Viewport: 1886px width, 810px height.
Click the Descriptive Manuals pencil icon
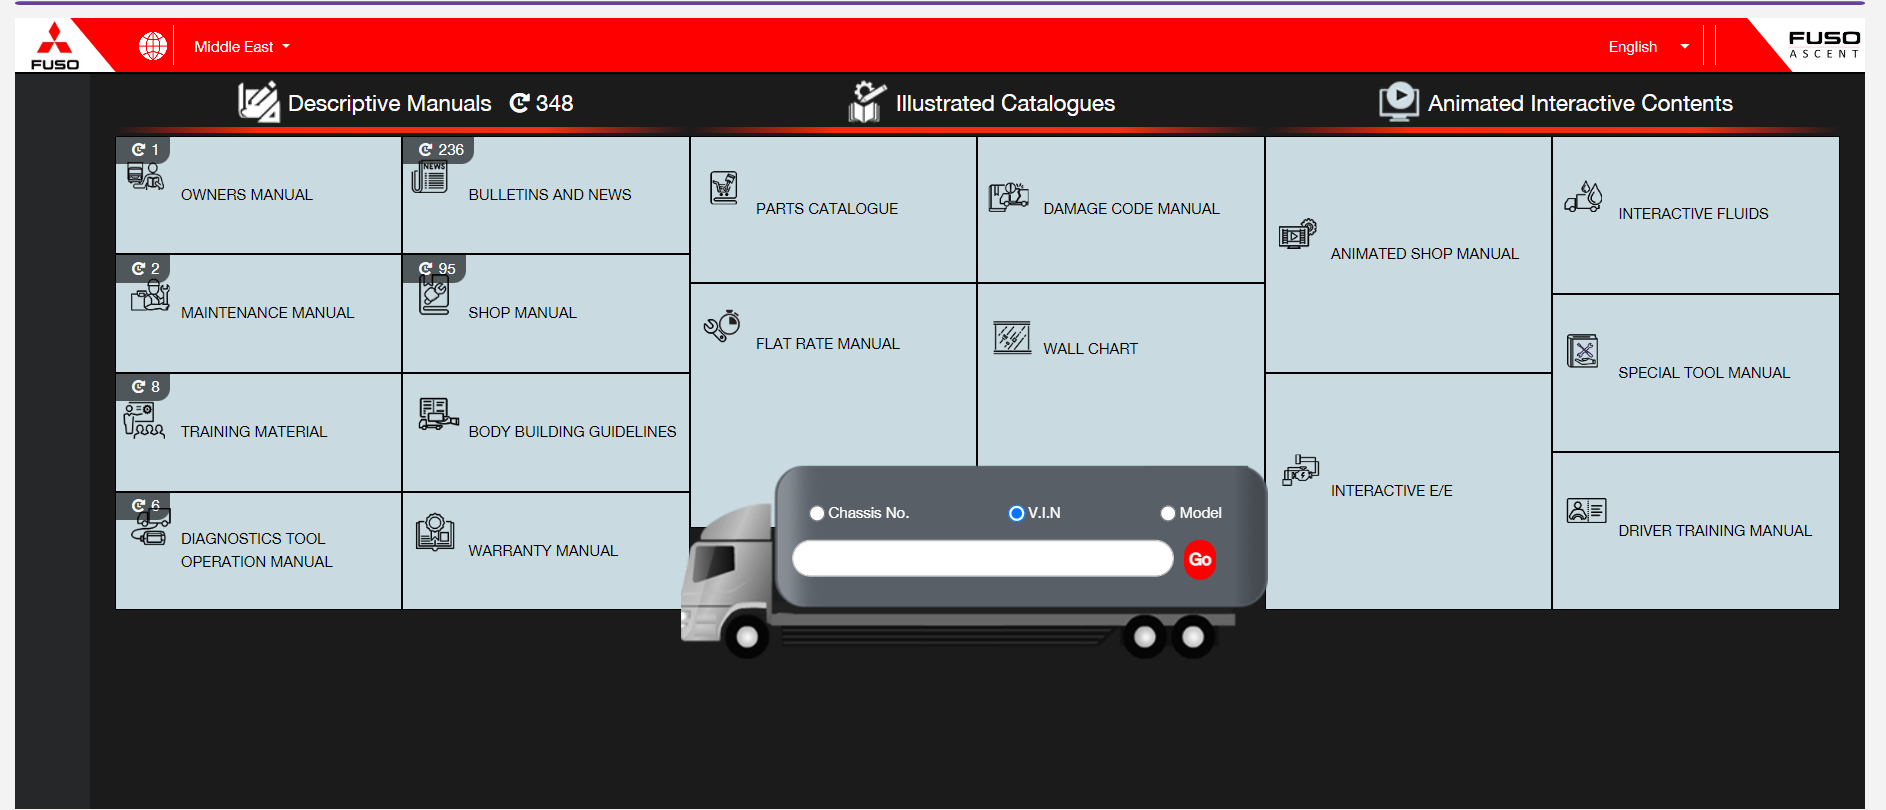click(x=259, y=102)
